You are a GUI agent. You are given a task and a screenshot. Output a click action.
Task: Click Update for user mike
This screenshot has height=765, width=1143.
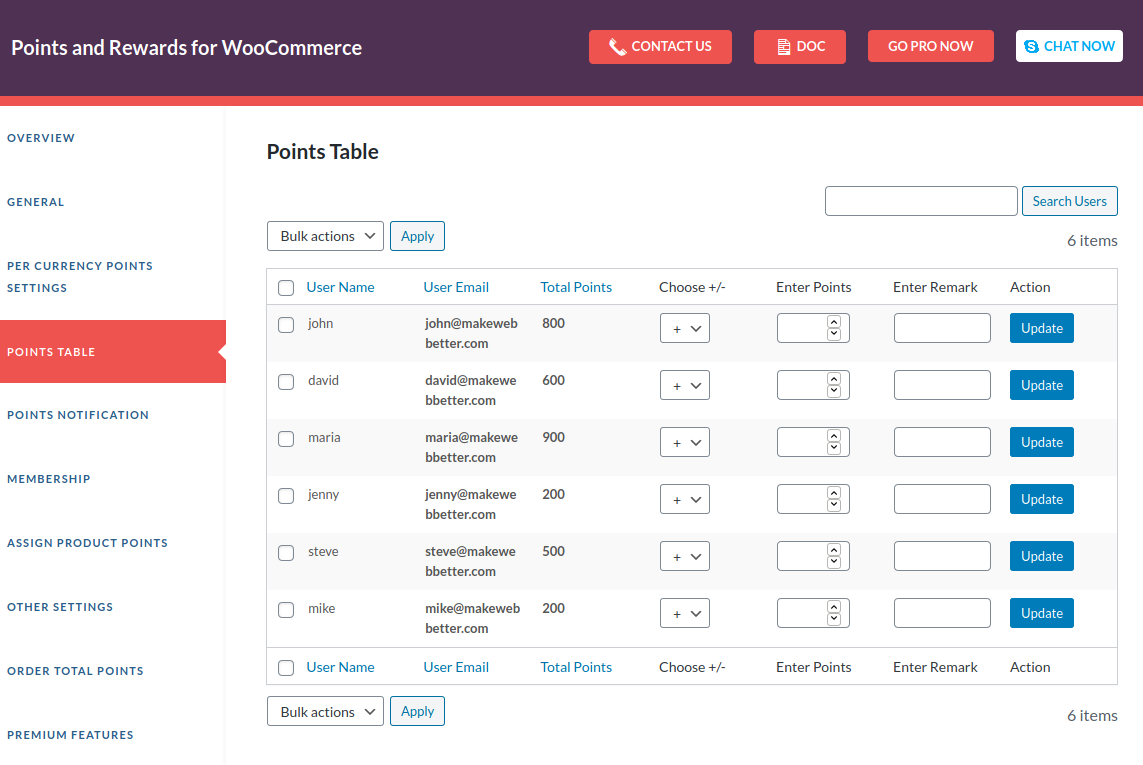pyautogui.click(x=1042, y=613)
